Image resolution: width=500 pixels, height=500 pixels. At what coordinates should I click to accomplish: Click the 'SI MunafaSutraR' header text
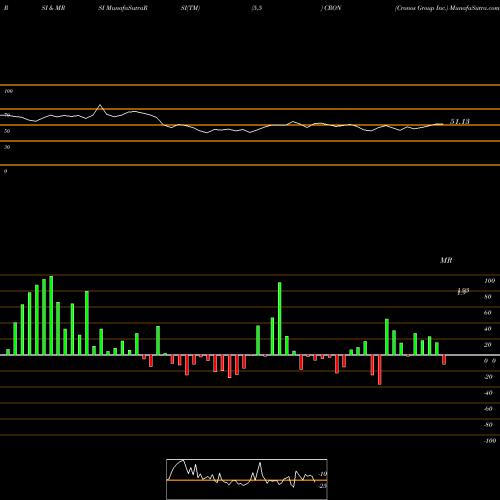[123, 8]
